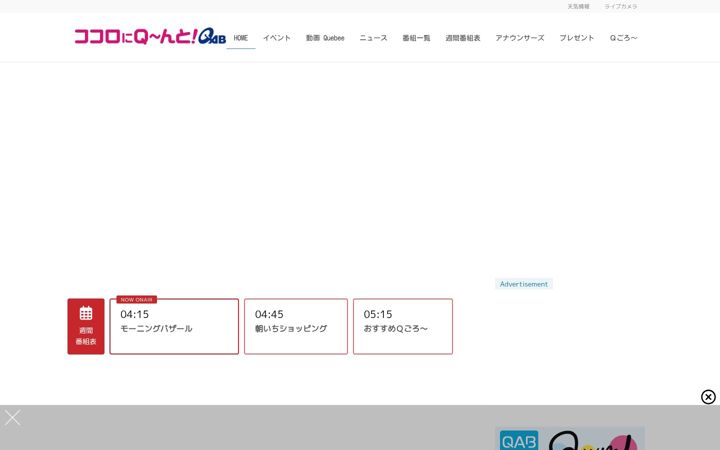
Task: Open the プレゼント menu item
Action: click(x=577, y=38)
